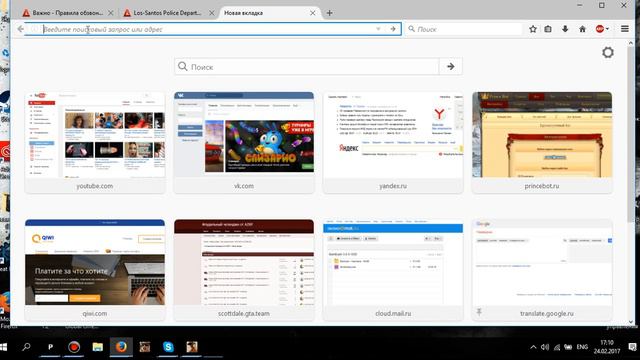Screen dimensions: 640x360
Task: Open File Explorer from the taskbar
Action: pos(98,347)
